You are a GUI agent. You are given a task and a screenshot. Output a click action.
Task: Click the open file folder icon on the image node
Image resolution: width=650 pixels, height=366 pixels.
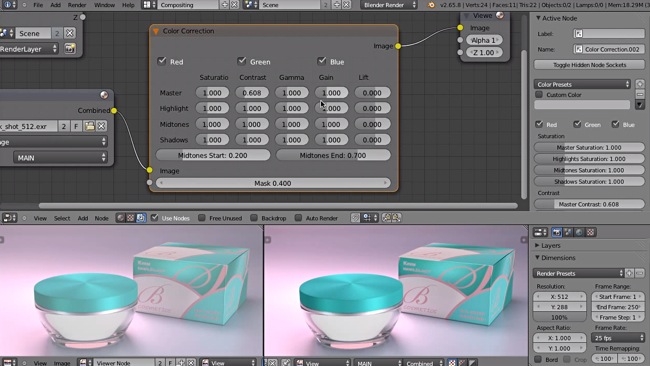[x=90, y=126]
